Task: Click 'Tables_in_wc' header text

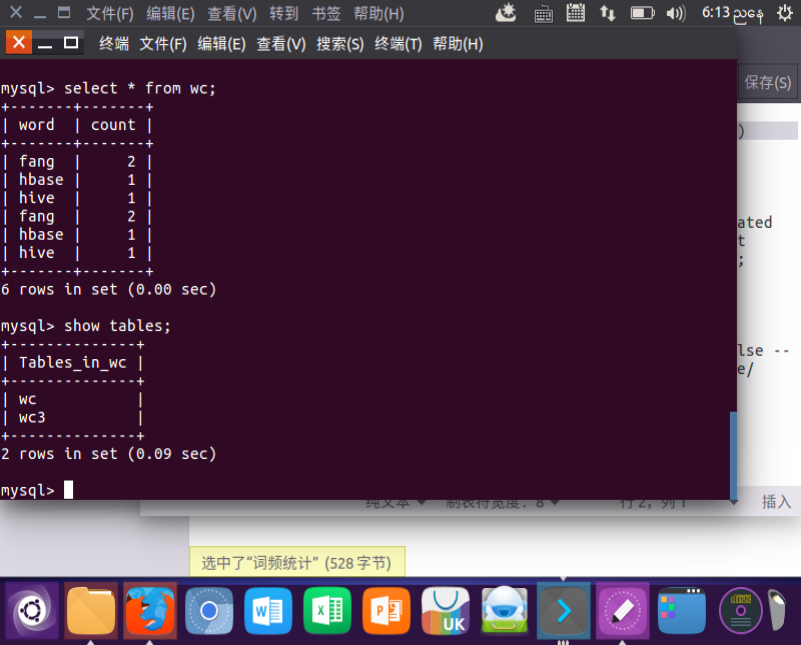Action: [x=73, y=363]
